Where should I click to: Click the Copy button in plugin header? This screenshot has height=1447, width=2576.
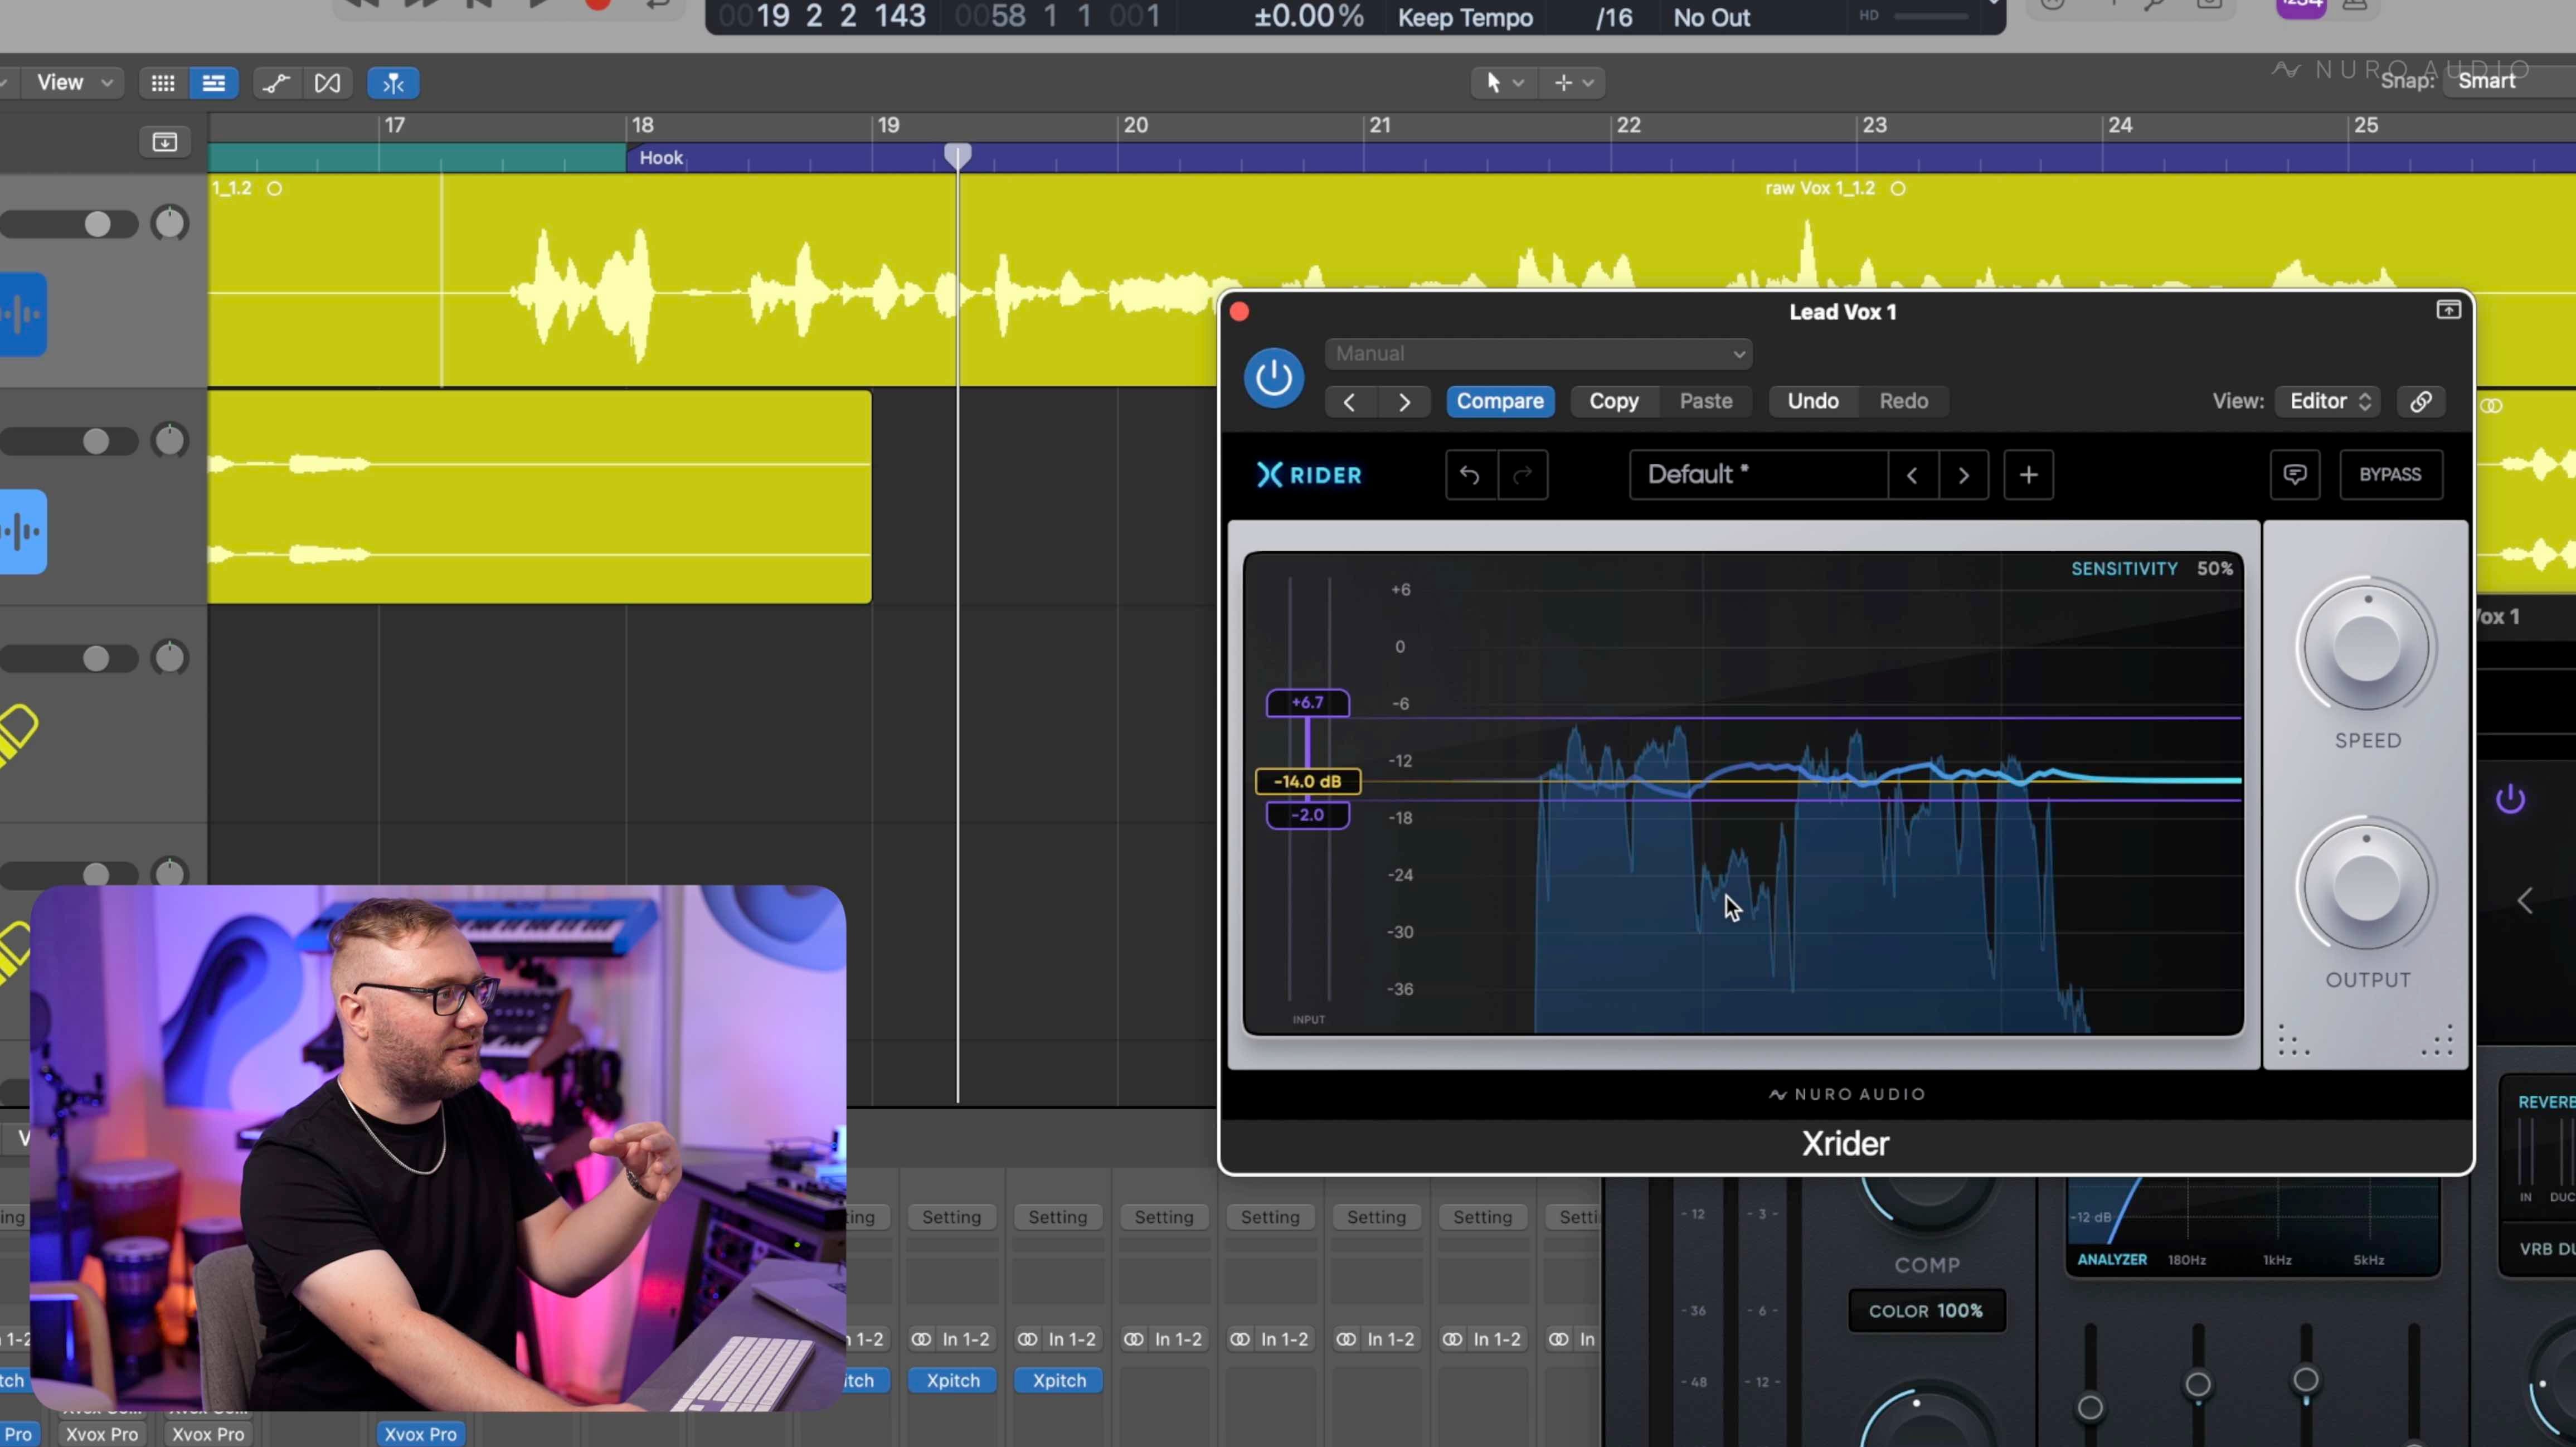(x=1613, y=401)
